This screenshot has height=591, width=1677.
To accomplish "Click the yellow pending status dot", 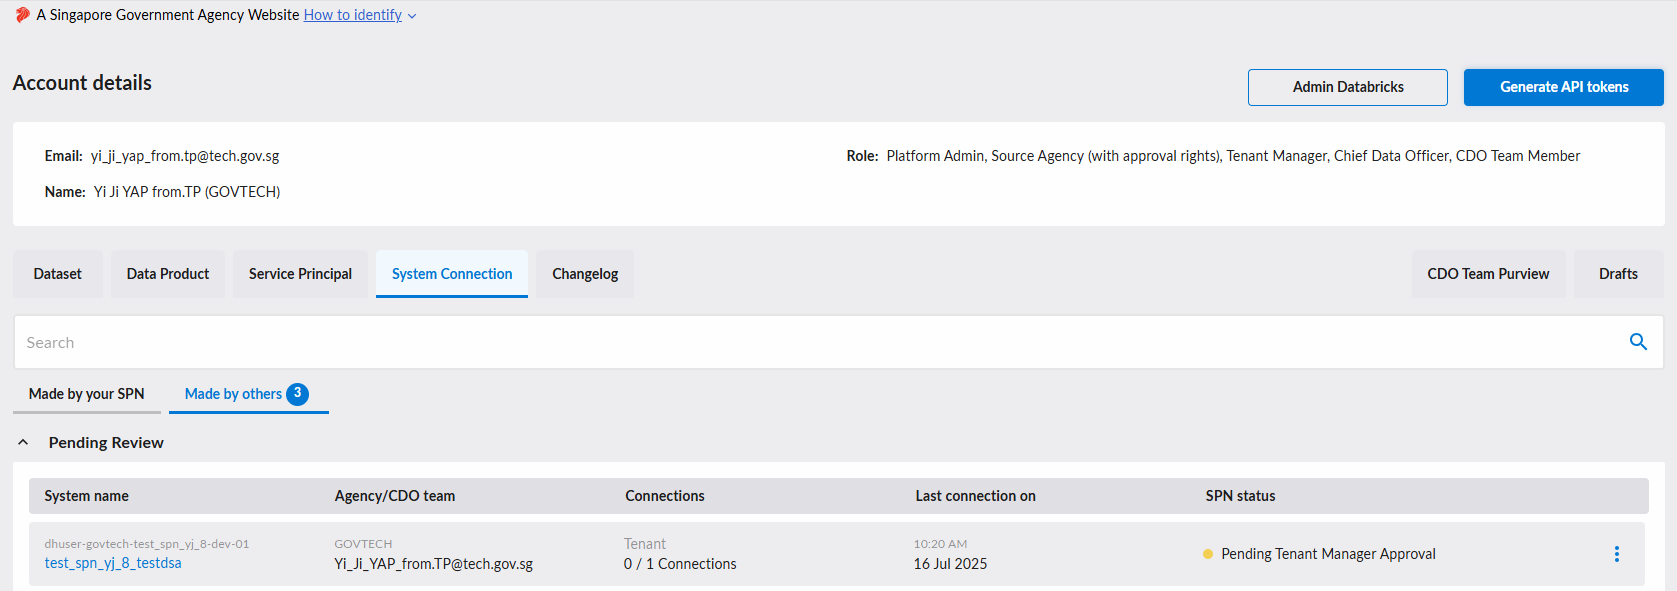I will click(1208, 554).
